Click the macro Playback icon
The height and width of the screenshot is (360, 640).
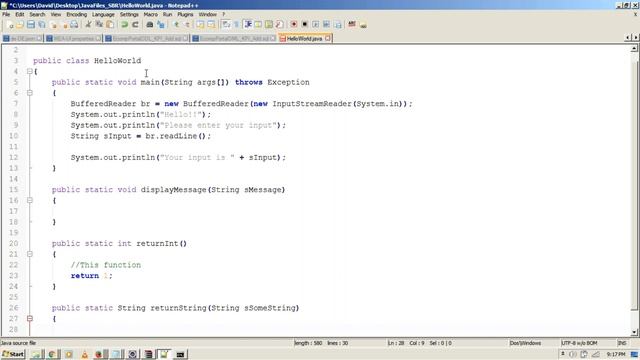click(316, 25)
